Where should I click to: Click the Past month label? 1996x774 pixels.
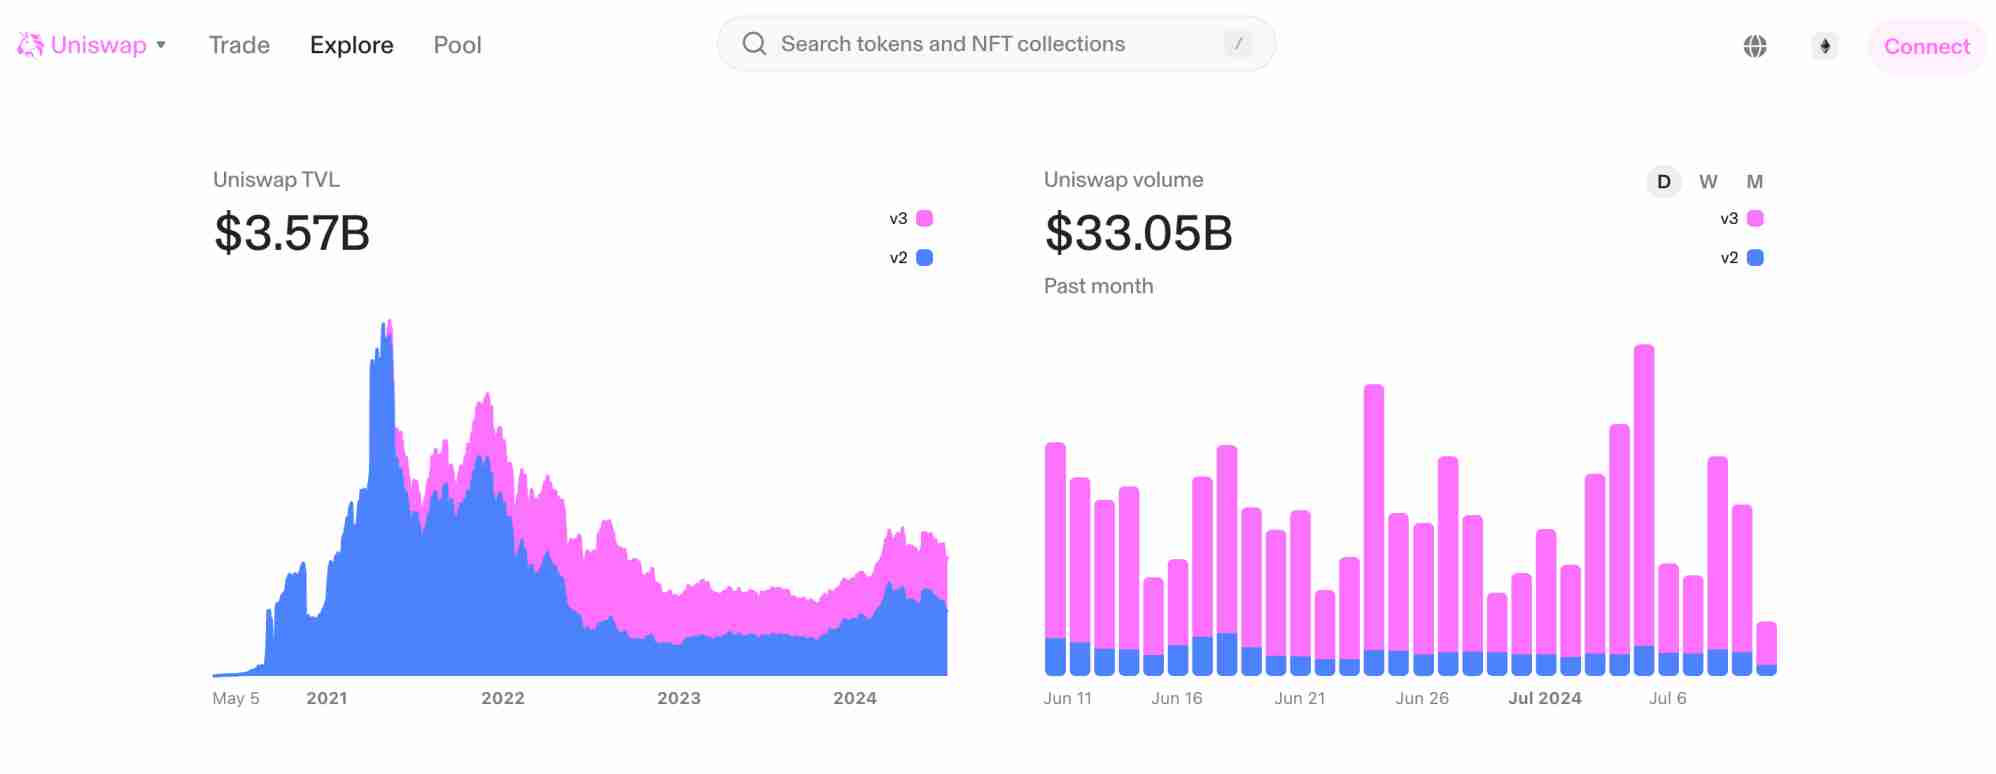pos(1098,286)
